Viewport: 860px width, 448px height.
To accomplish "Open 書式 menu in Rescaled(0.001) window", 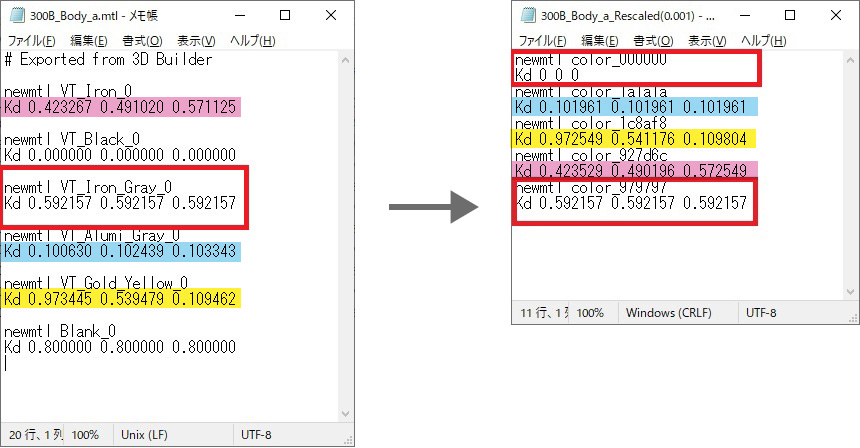I will (x=653, y=41).
